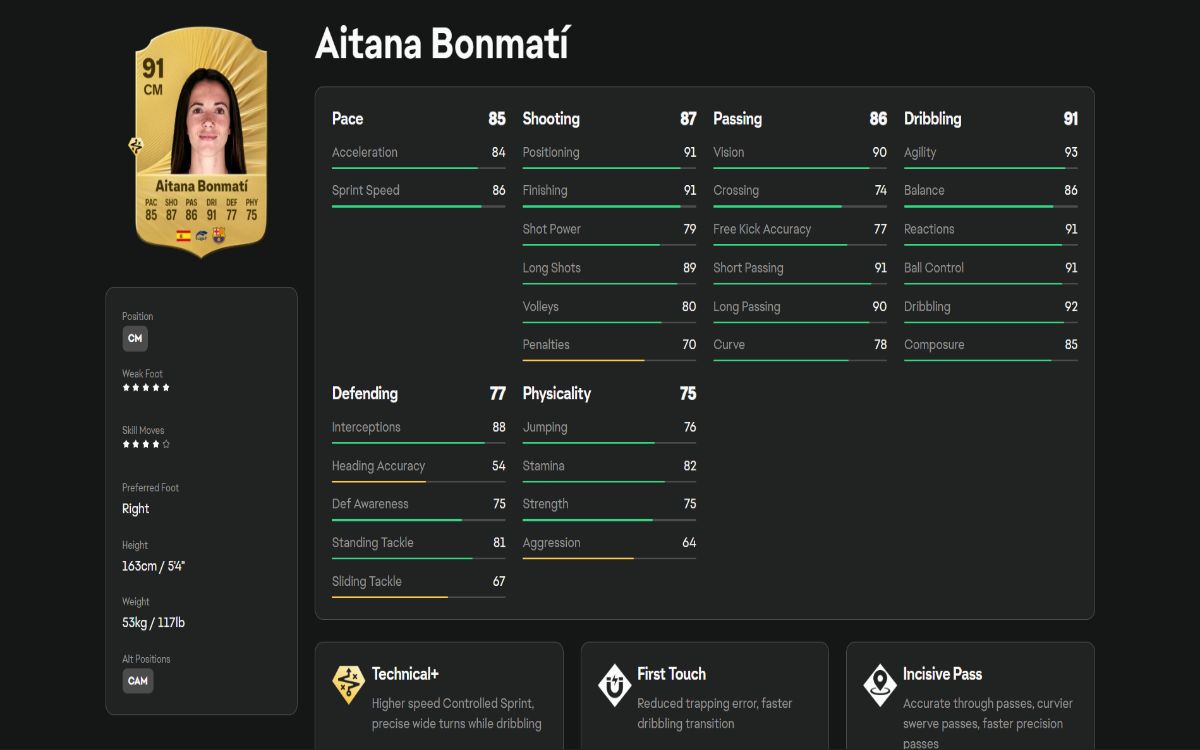This screenshot has height=750, width=1200.
Task: Select the CM position badge in the sidebar
Action: (x=135, y=338)
